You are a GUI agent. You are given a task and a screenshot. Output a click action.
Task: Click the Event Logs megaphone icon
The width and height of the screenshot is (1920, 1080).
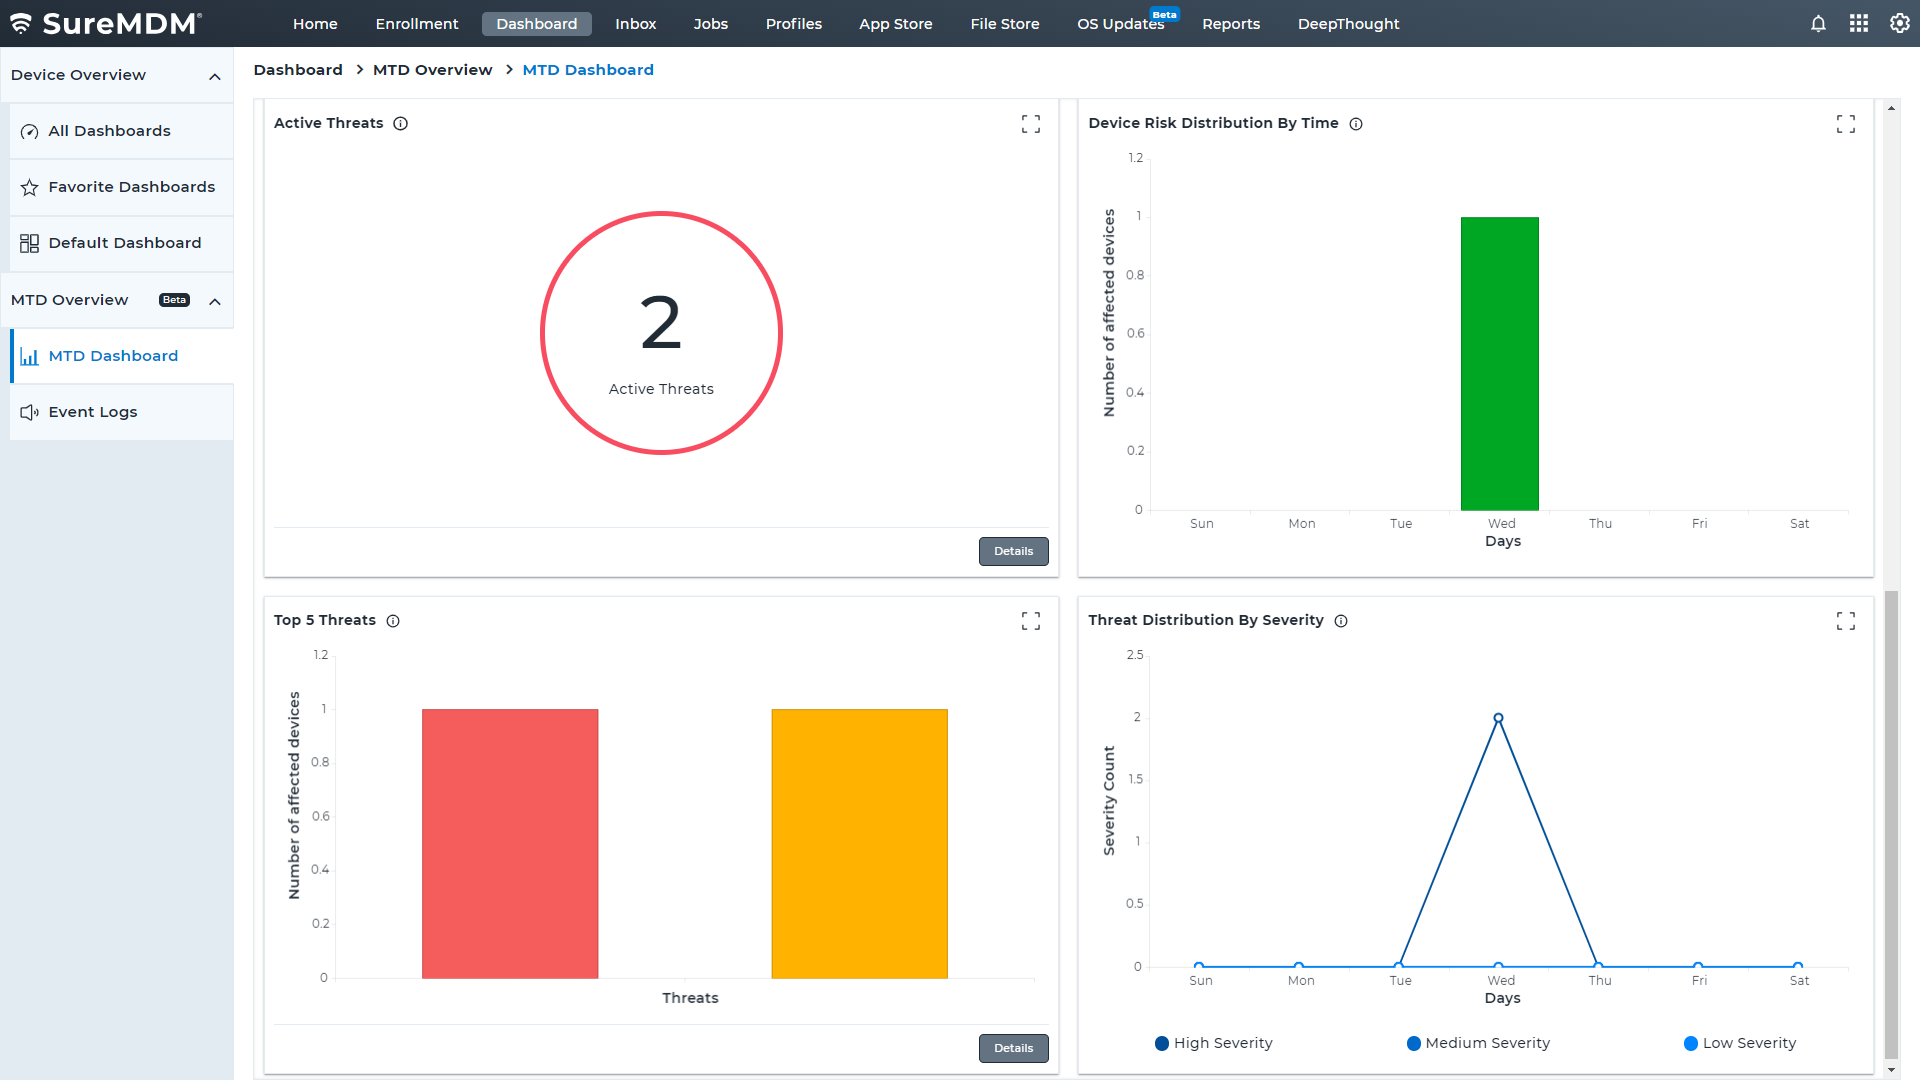pos(30,412)
